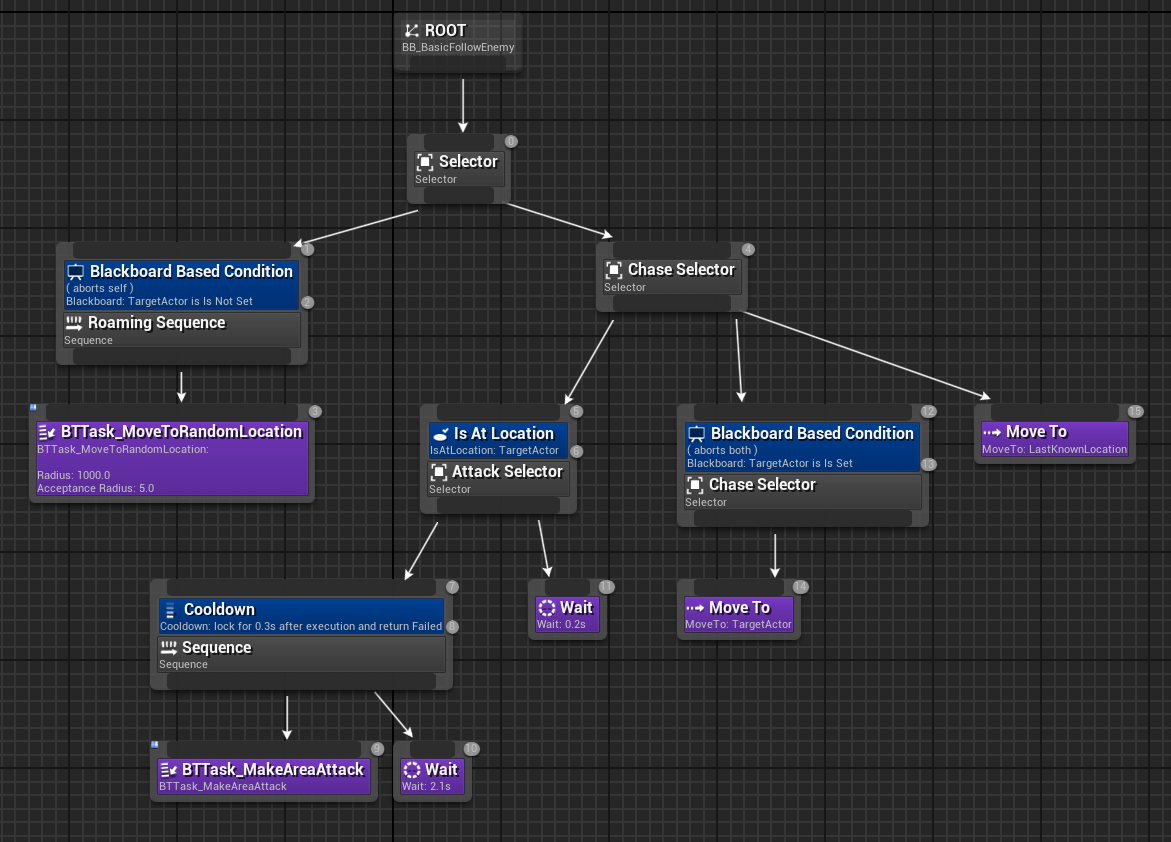This screenshot has width=1171, height=842.
Task: Select the Move To TargetActor task
Action: point(739,615)
